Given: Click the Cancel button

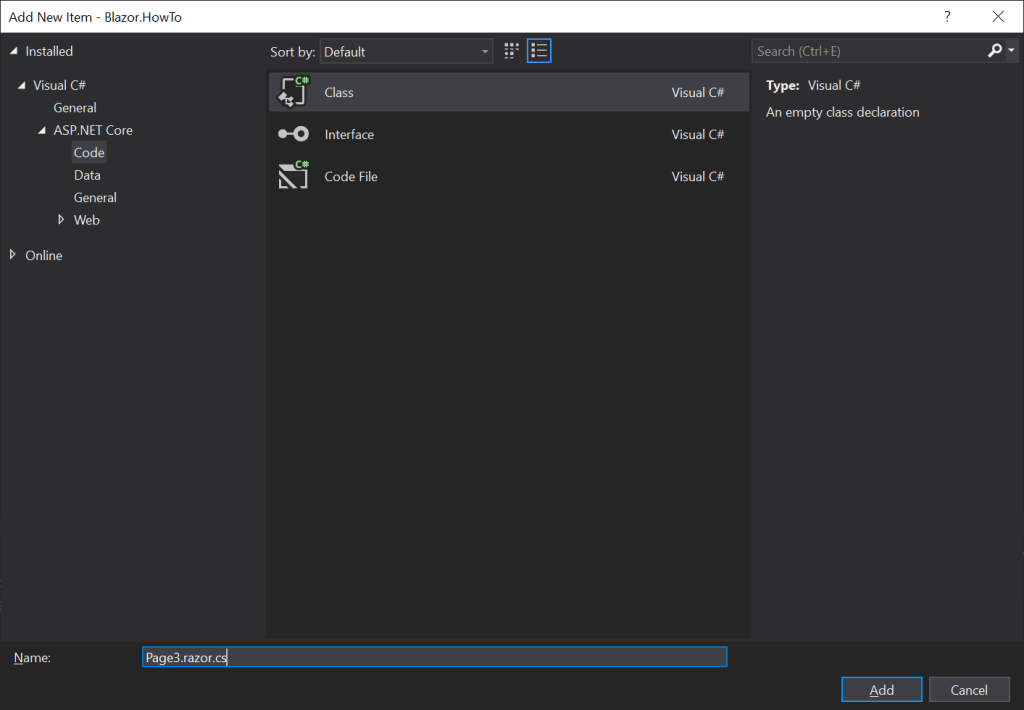Looking at the screenshot, I should point(968,690).
